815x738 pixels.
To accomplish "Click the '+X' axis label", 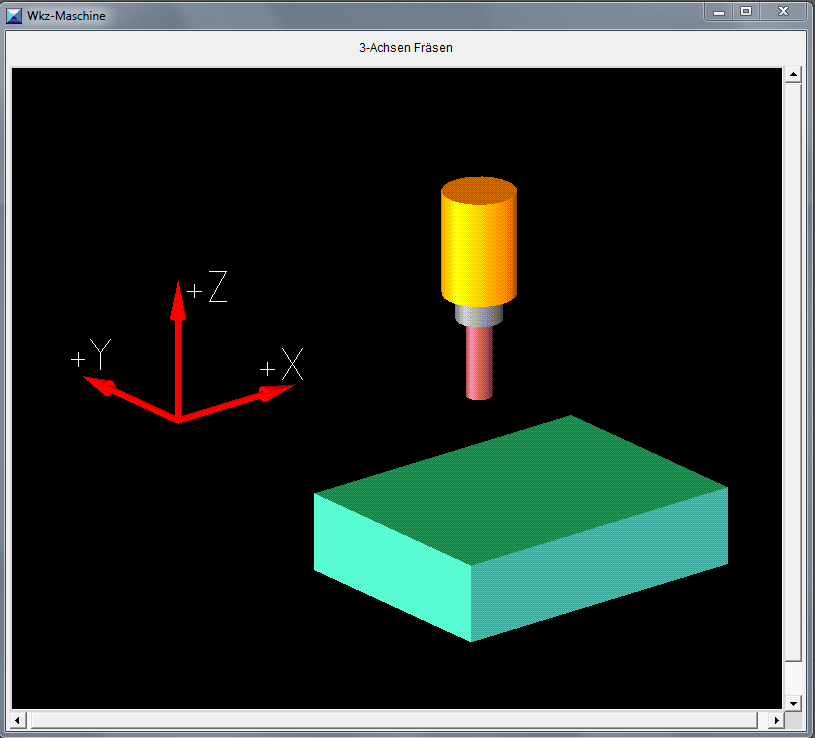I will (281, 364).
